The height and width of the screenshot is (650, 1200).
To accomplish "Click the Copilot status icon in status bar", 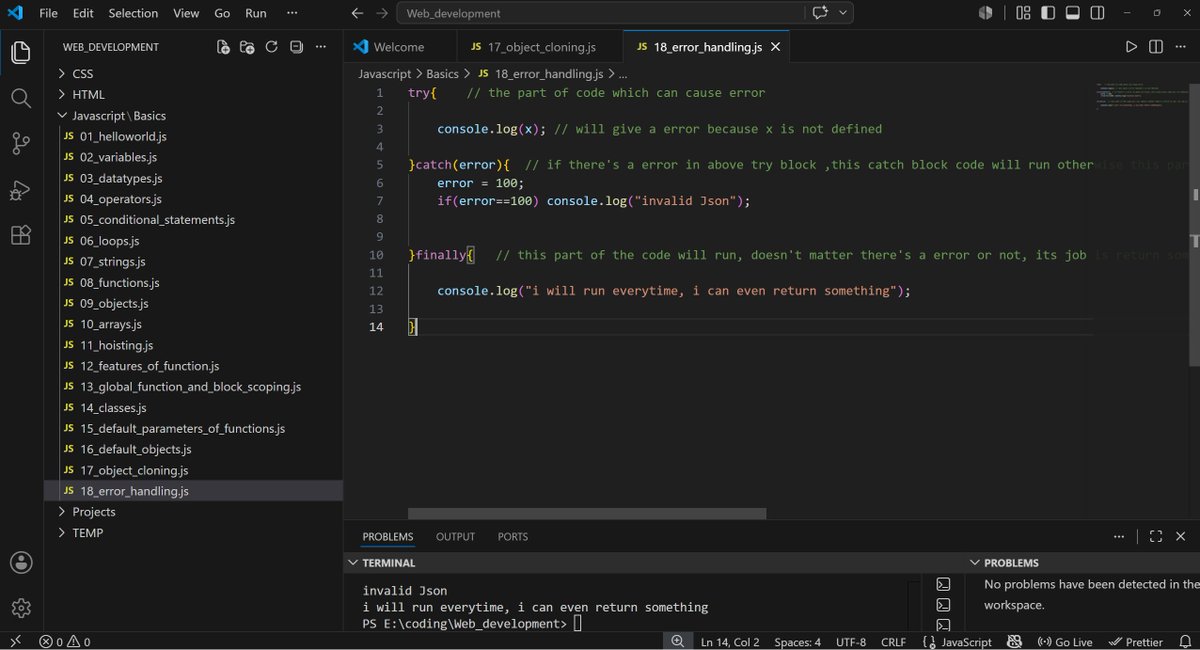I will pos(1015,641).
